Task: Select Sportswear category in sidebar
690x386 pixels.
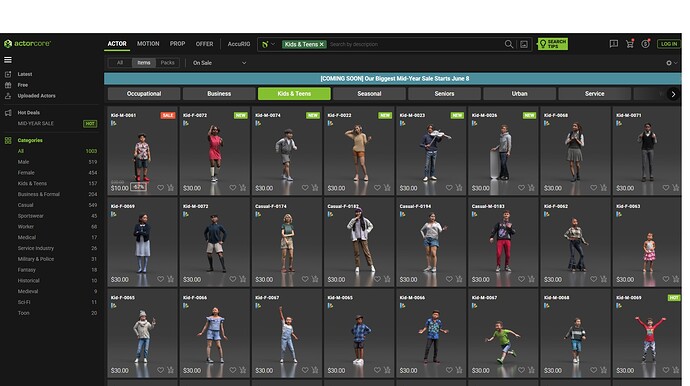Action: (30, 216)
